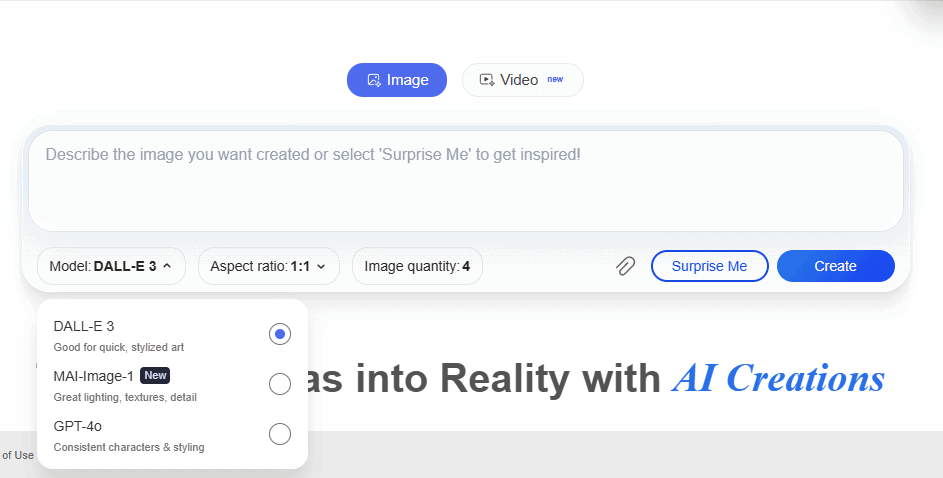The width and height of the screenshot is (943, 478).
Task: Open the Aspect ratio dropdown
Action: click(x=268, y=266)
